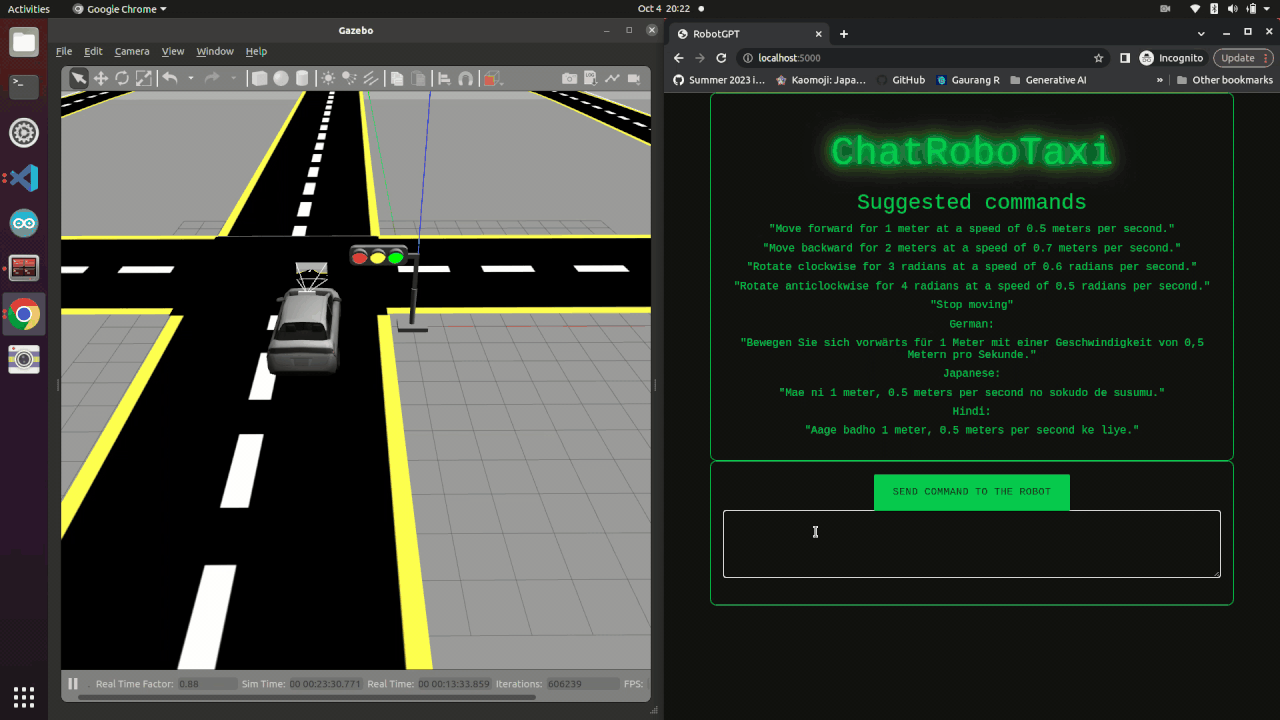The height and width of the screenshot is (720, 1280).
Task: Click the Incognito profile chip
Action: pos(1172,58)
